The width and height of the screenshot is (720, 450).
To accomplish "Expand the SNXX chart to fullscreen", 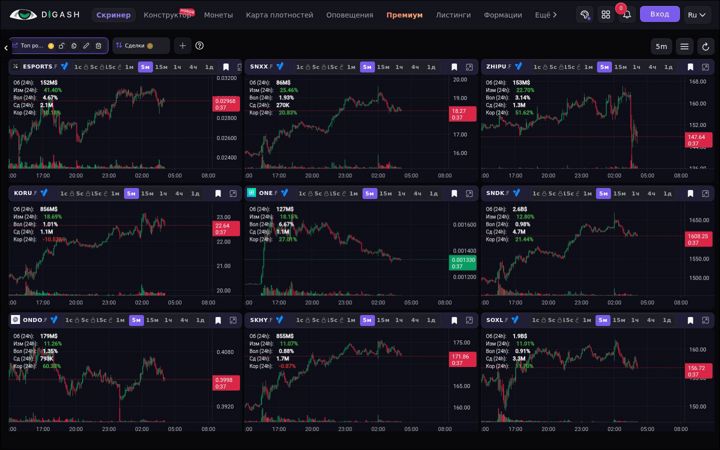I will pos(469,67).
